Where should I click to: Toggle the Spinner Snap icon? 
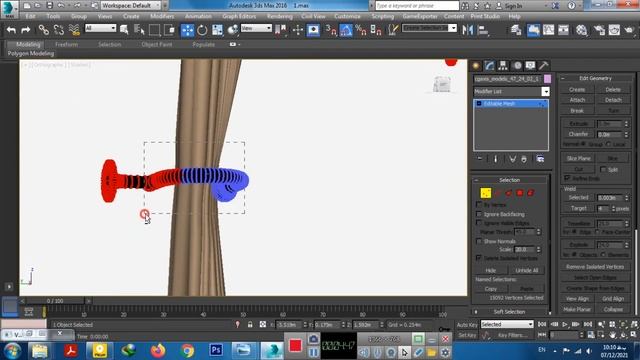tap(376, 30)
